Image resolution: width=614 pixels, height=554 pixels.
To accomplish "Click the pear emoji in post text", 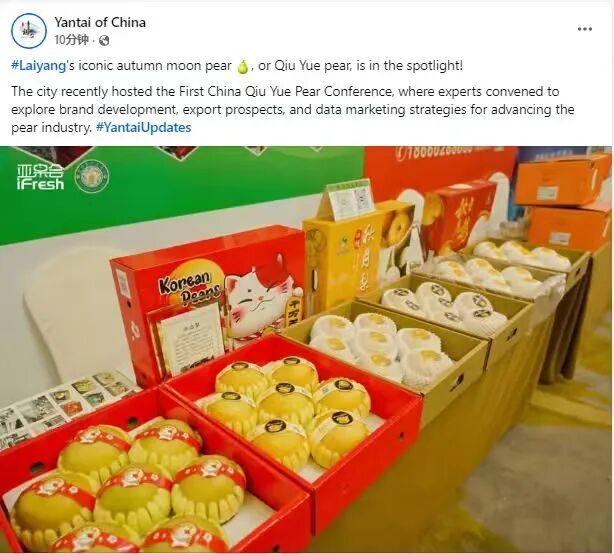I will coord(243,66).
